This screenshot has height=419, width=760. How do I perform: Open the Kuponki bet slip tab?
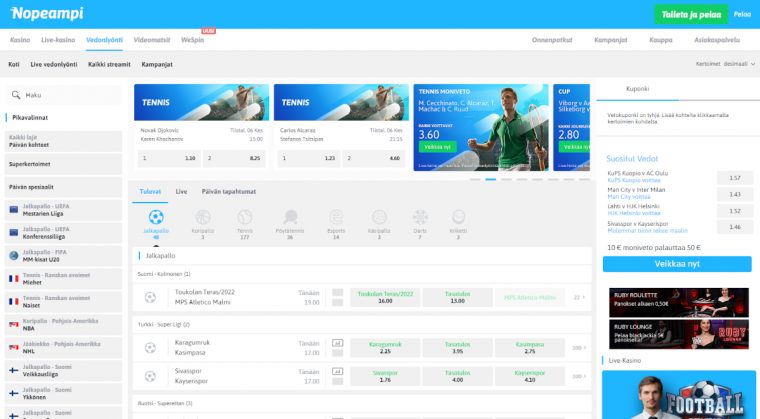click(637, 89)
